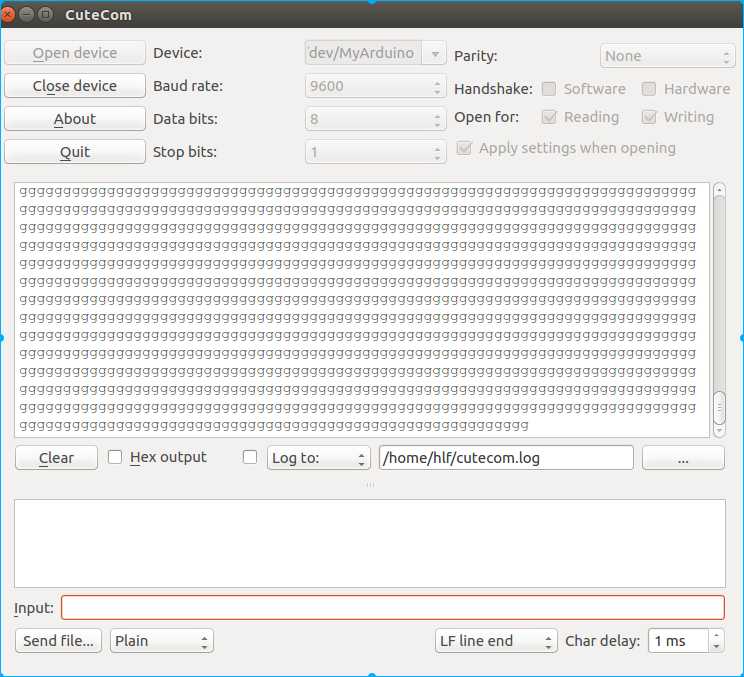Click the log file path field
Image resolution: width=744 pixels, height=677 pixels.
[506, 458]
